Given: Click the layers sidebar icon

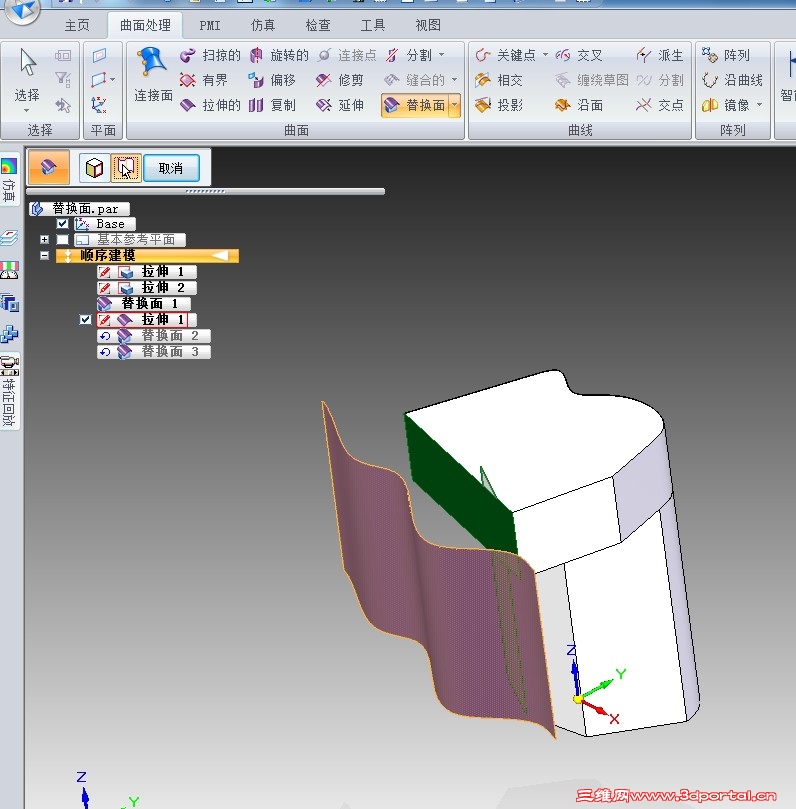Looking at the screenshot, I should point(9,238).
